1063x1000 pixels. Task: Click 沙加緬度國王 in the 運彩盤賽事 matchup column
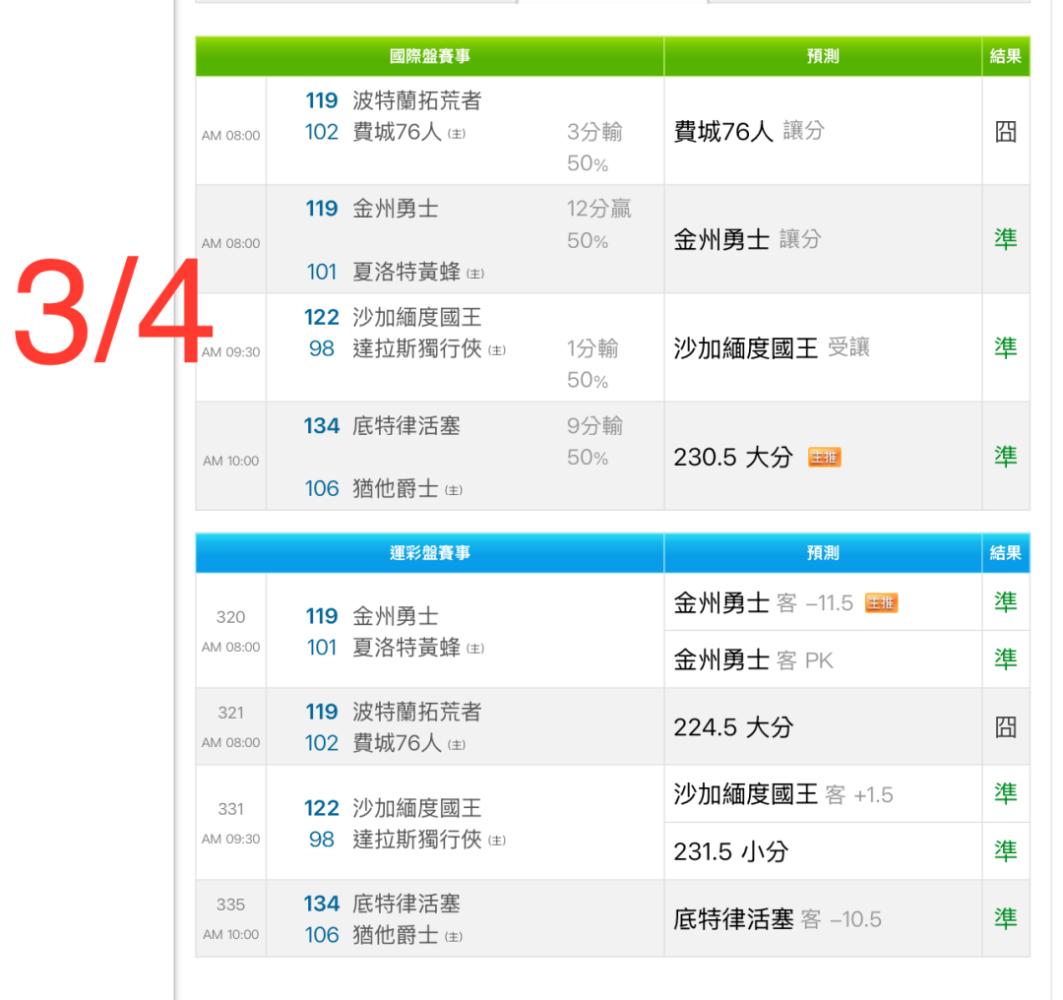pos(417,808)
